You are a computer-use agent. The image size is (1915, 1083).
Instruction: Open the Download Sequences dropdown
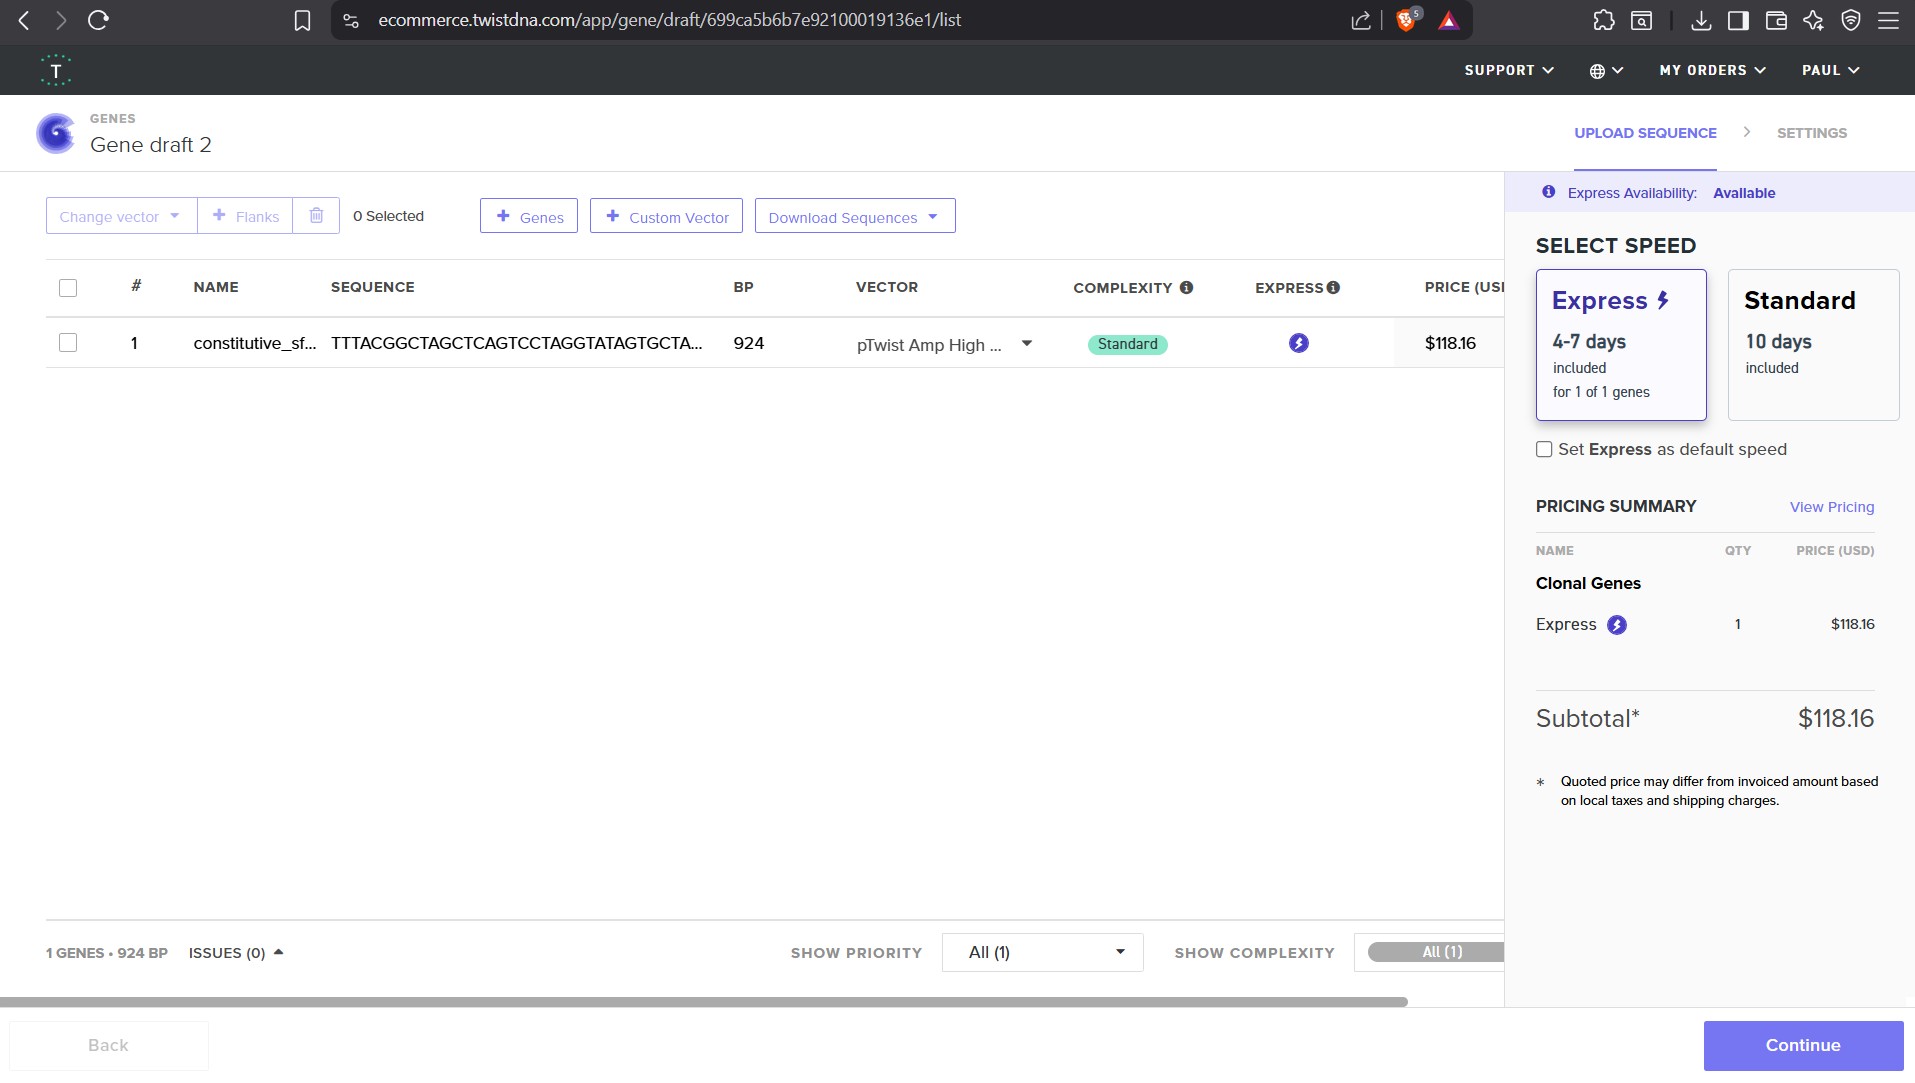855,216
